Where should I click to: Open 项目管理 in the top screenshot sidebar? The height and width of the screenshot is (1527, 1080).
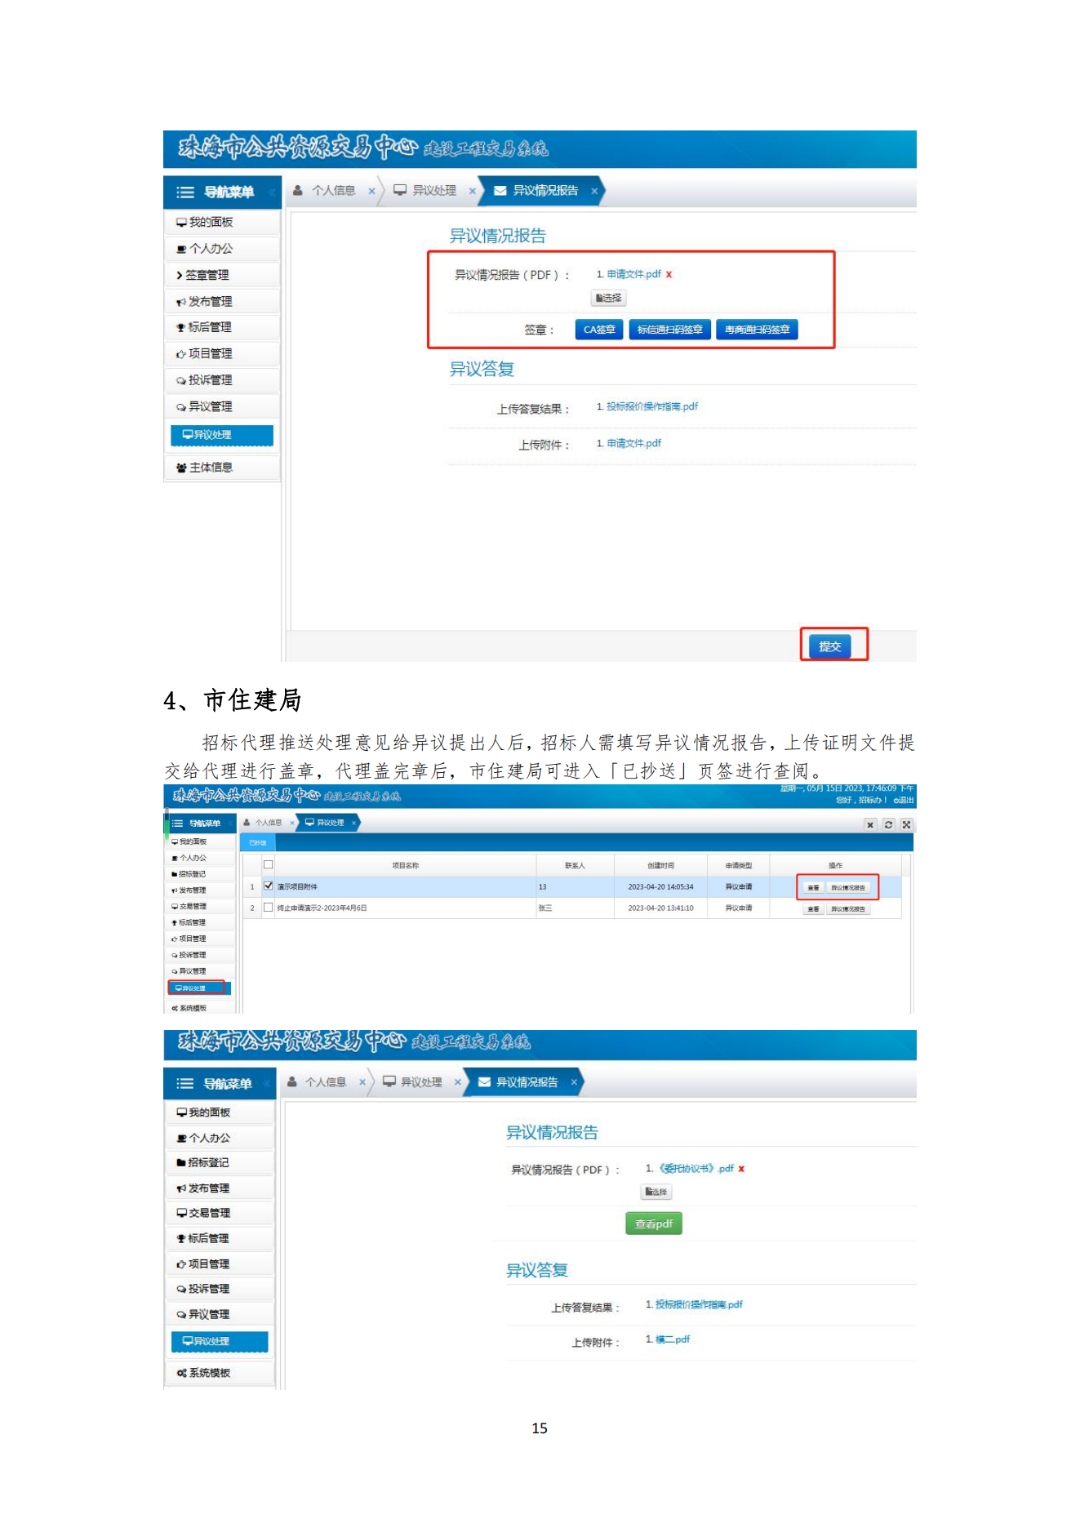(221, 353)
